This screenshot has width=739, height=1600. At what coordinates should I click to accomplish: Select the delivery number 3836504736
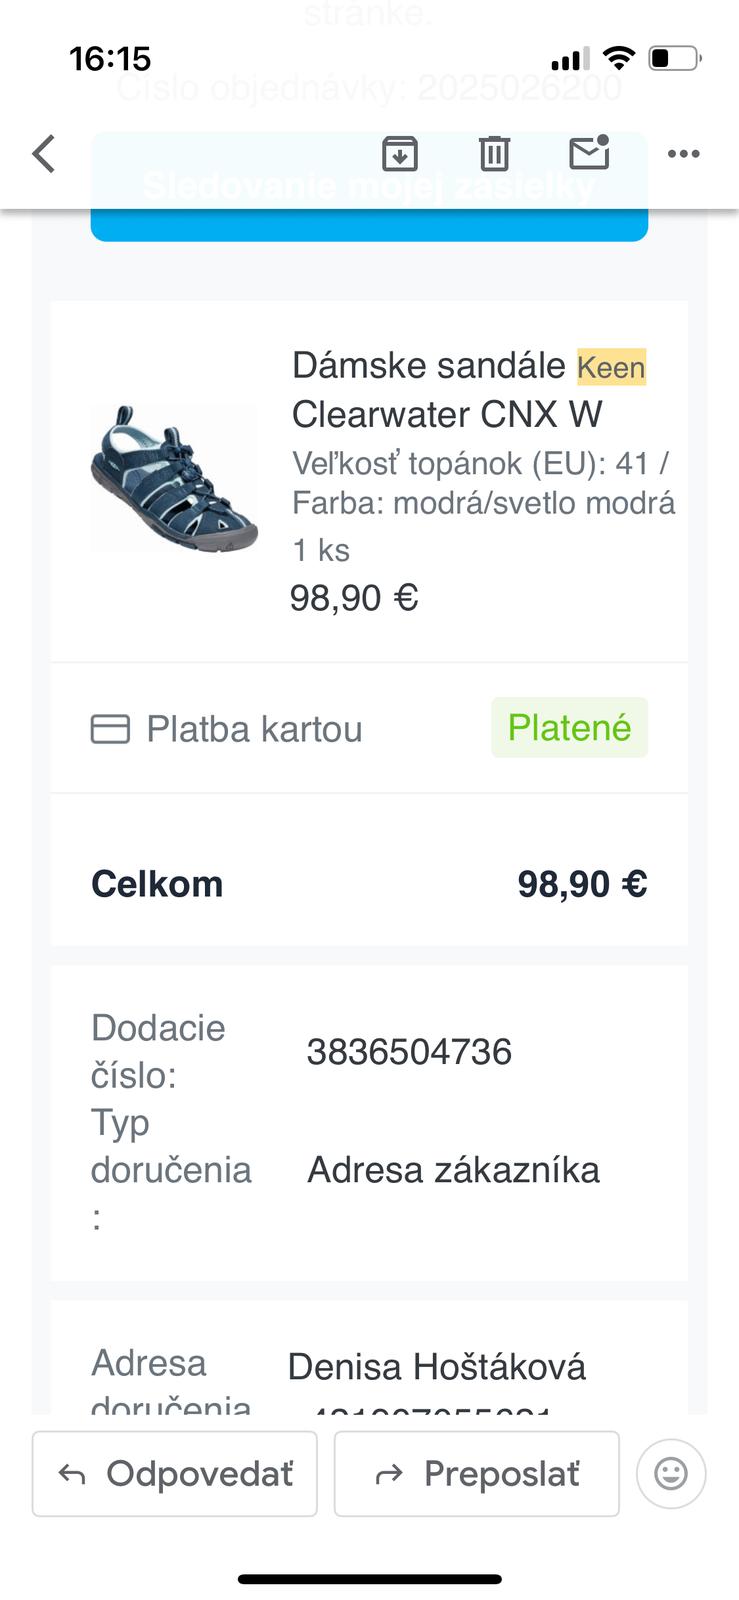(x=409, y=1051)
